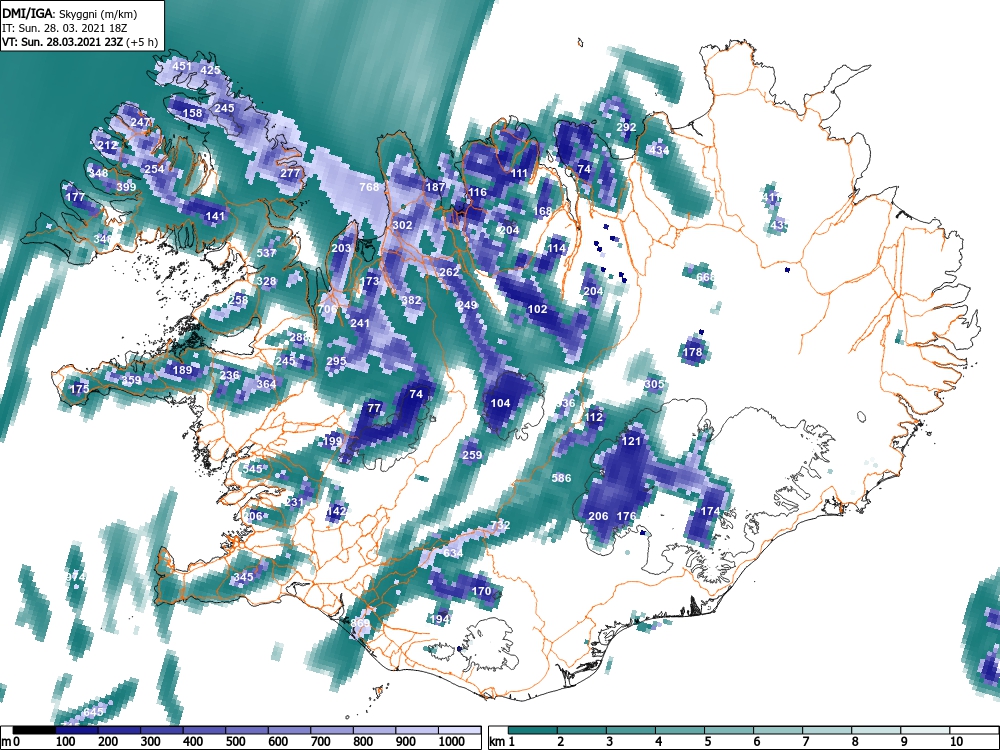1000x750 pixels.
Task: Click the visibility value 451 in the Westfjords
Action: coord(182,66)
